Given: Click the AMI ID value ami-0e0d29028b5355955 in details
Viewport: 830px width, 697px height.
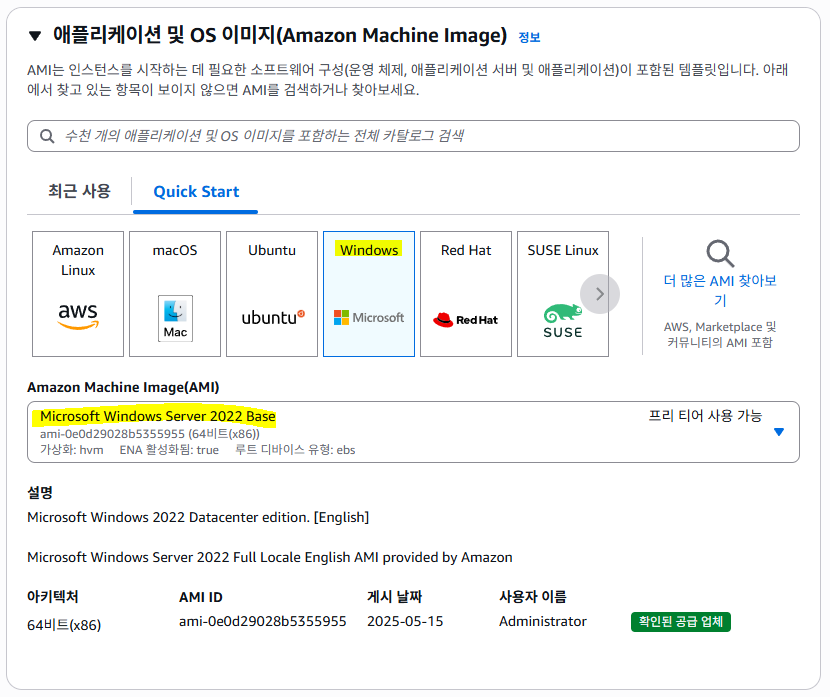Looking at the screenshot, I should point(263,621).
